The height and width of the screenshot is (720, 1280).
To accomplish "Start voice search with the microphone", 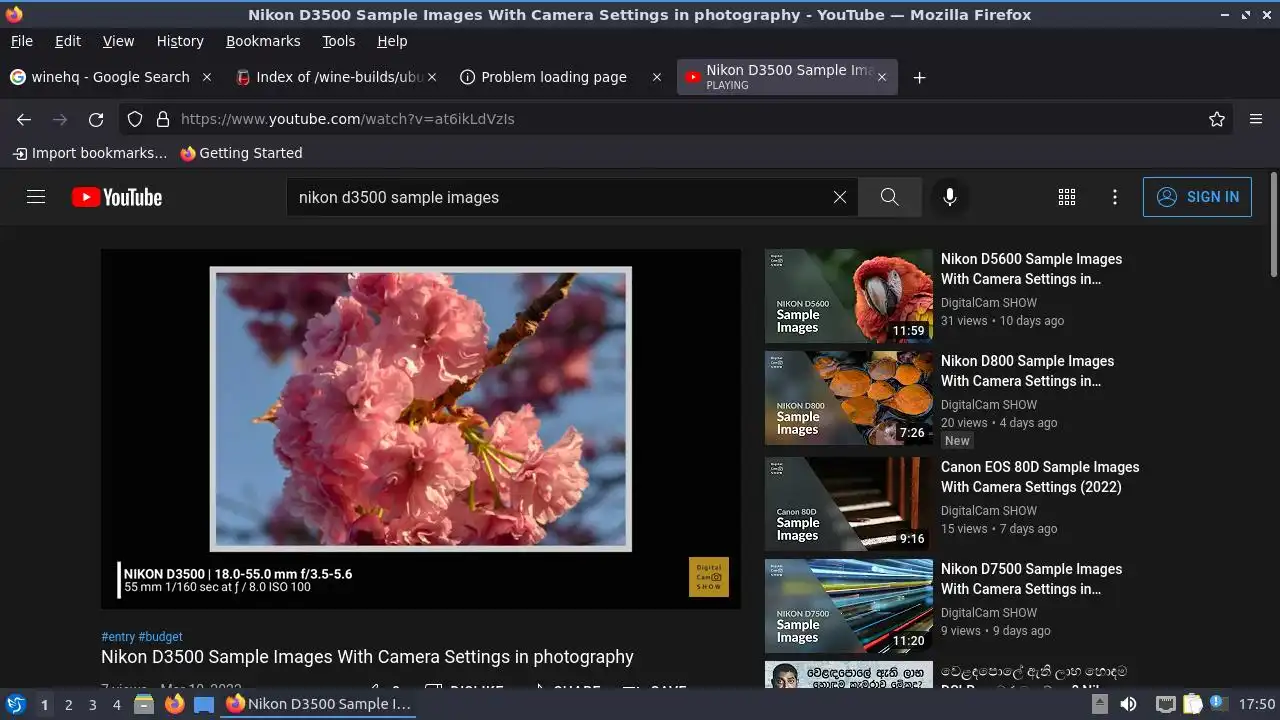I will 950,197.
